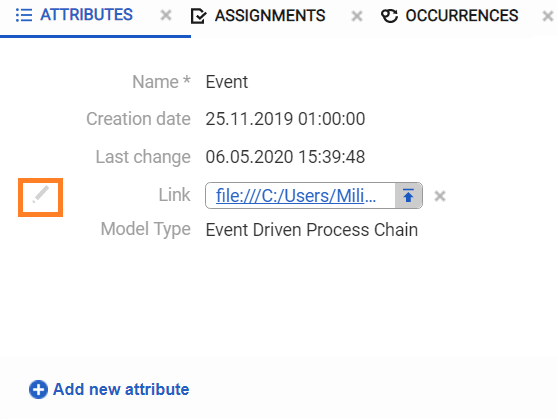The image size is (557, 419).
Task: Click the Last change timestamp value
Action: (285, 157)
